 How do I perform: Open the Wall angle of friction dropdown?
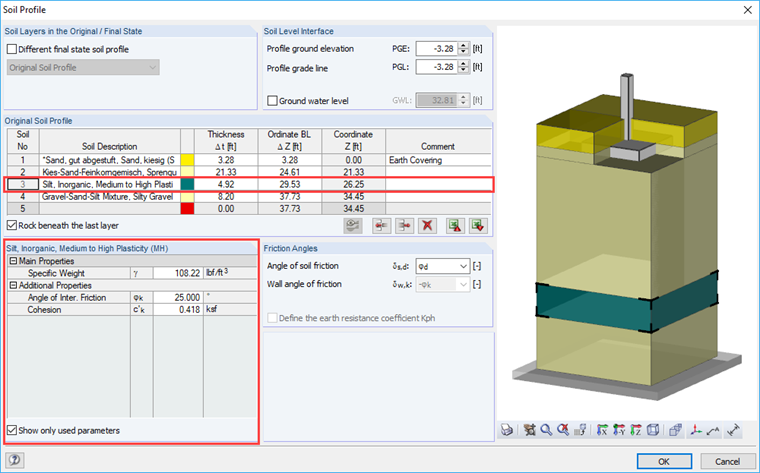click(x=443, y=284)
